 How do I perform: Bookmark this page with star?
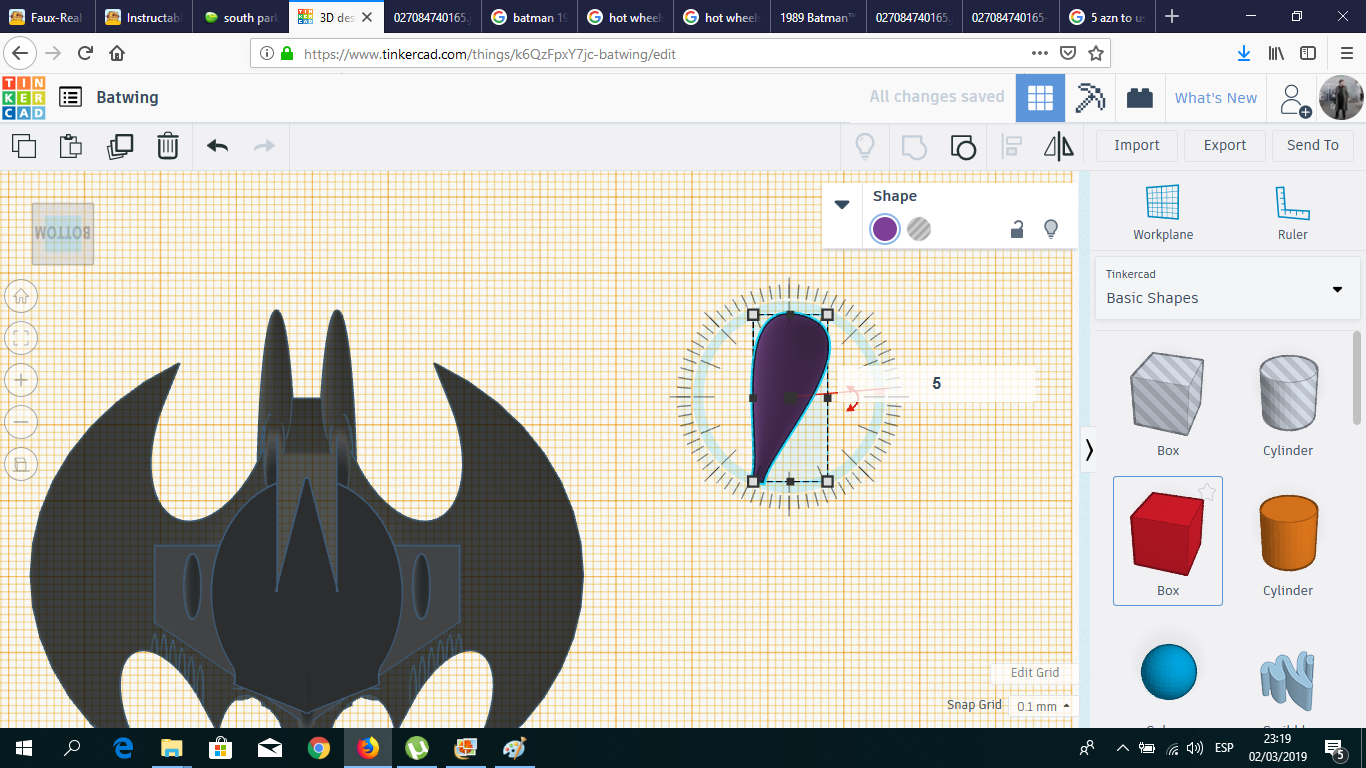tap(1096, 54)
